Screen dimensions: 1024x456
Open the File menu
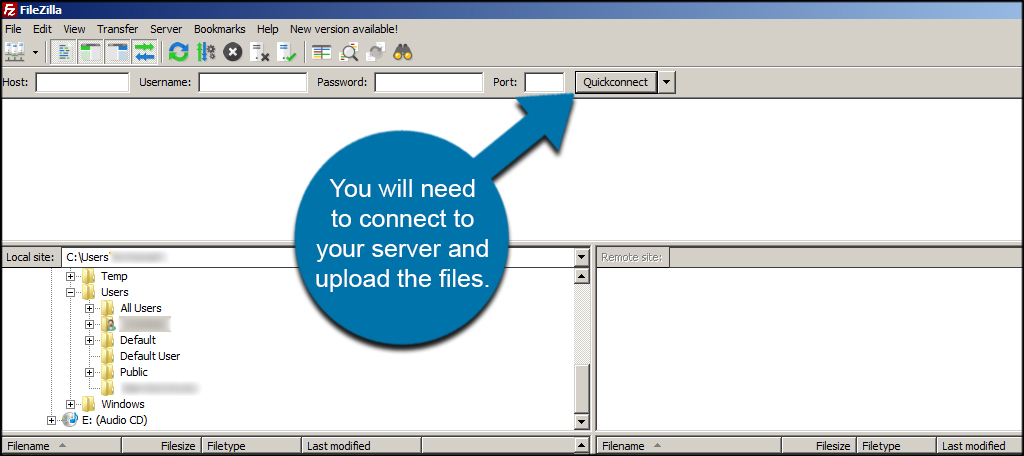coord(13,29)
